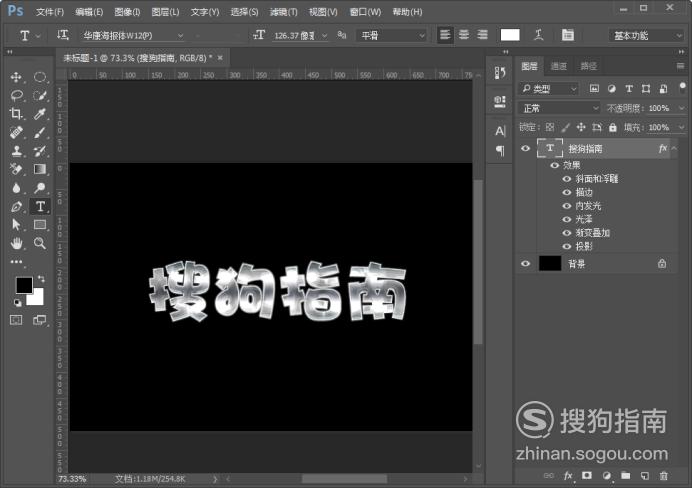Click the warp text icon

(x=538, y=35)
